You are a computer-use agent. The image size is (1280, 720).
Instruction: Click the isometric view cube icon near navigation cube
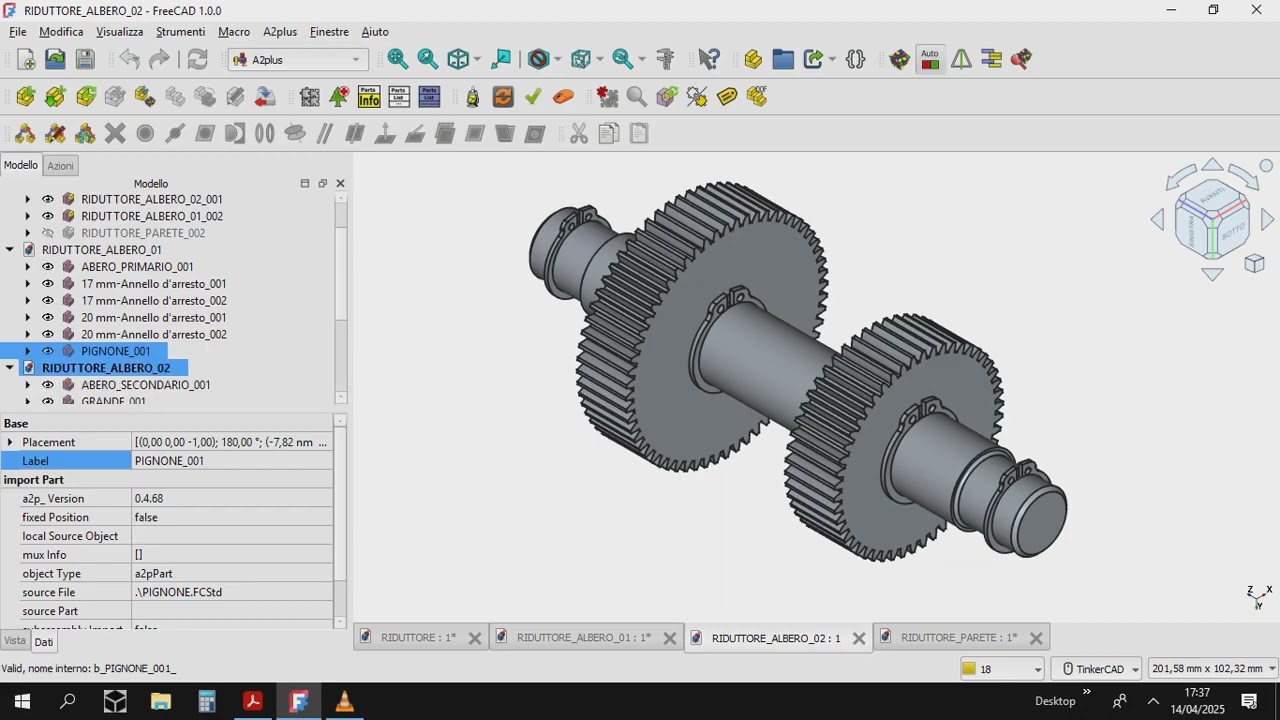tap(1254, 263)
